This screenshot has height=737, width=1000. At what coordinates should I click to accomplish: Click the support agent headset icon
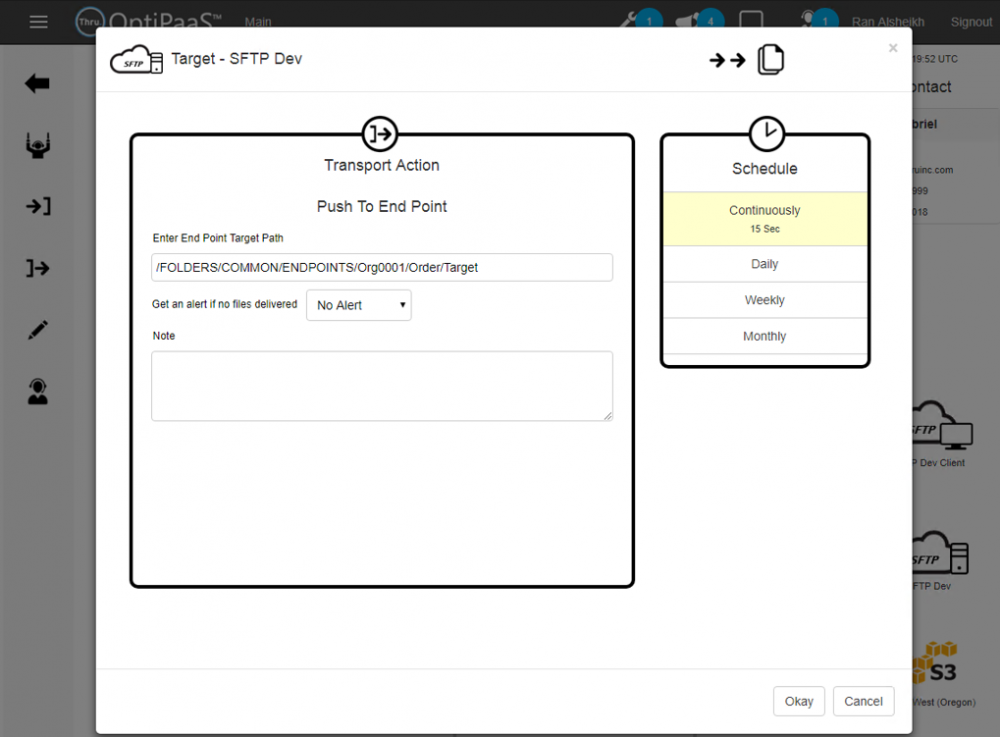tap(38, 391)
